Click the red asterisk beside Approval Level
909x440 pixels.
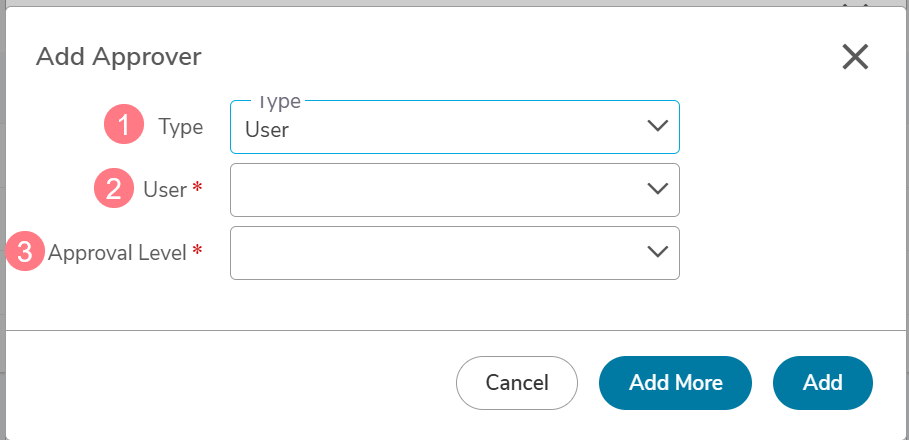(198, 250)
